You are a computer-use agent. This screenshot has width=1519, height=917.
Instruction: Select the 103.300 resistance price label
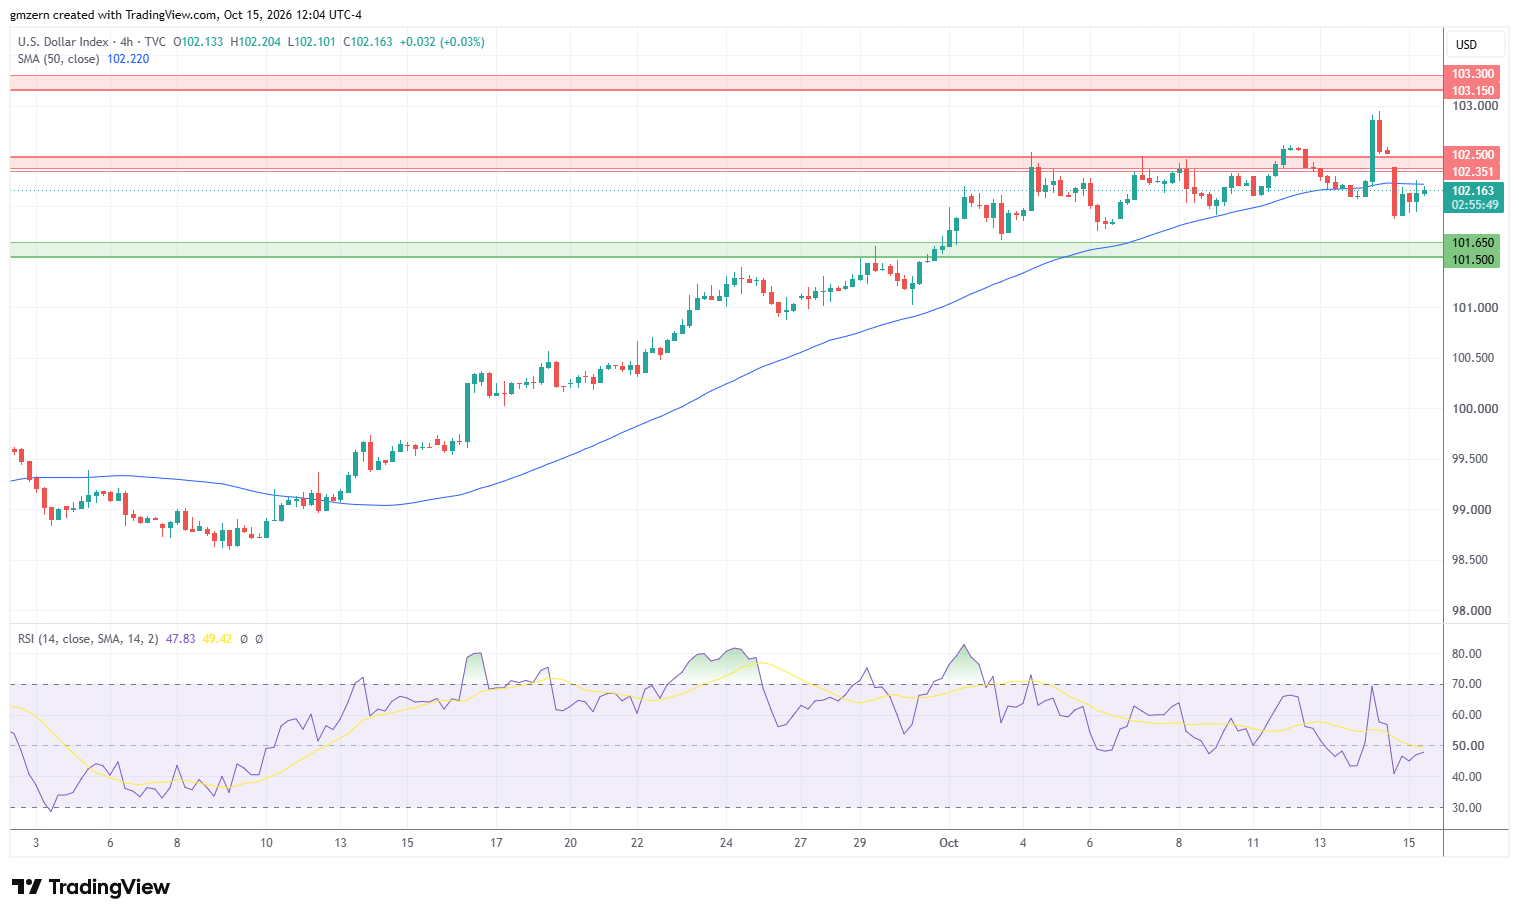point(1473,74)
